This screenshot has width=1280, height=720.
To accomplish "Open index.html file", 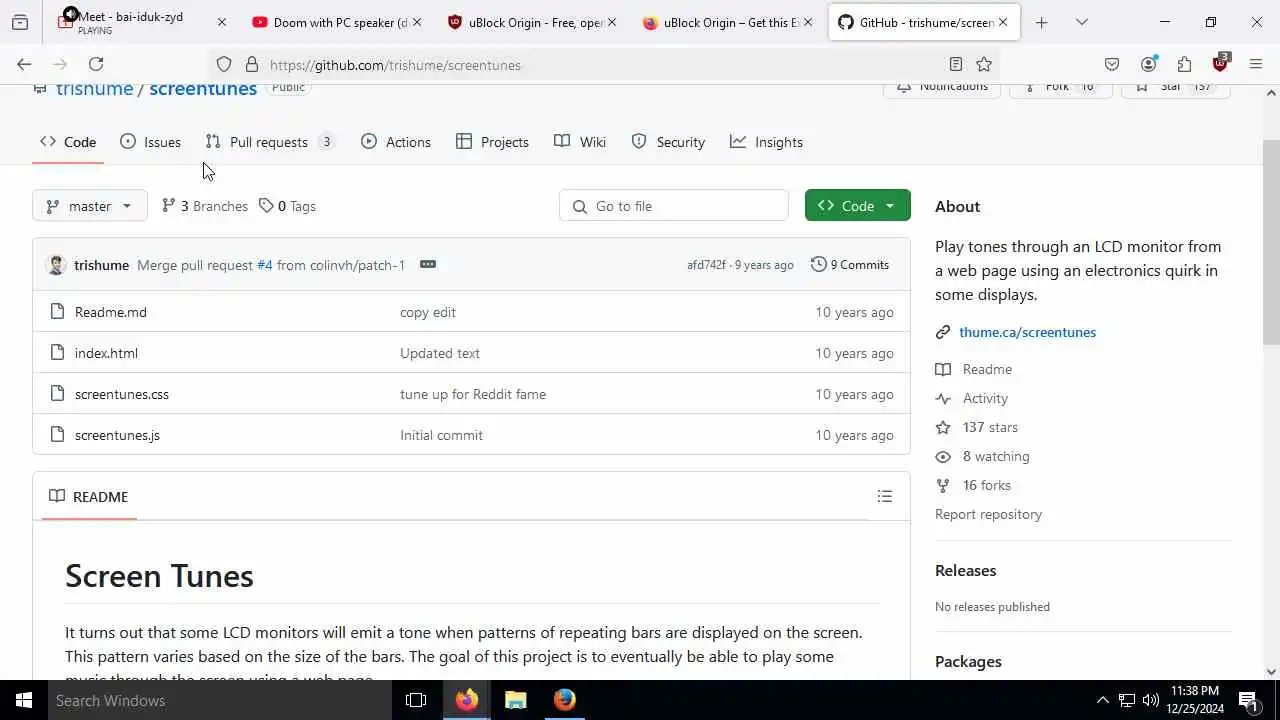I will [106, 353].
